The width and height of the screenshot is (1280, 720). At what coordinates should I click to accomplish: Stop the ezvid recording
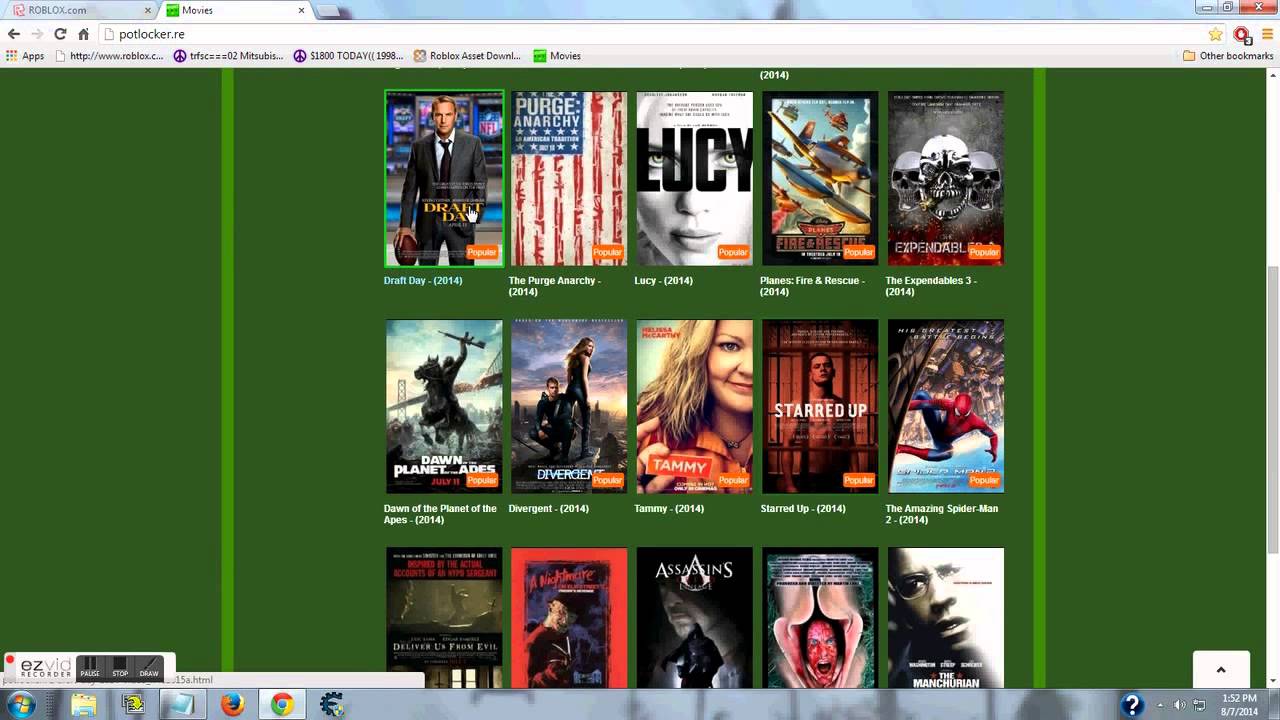click(x=120, y=667)
